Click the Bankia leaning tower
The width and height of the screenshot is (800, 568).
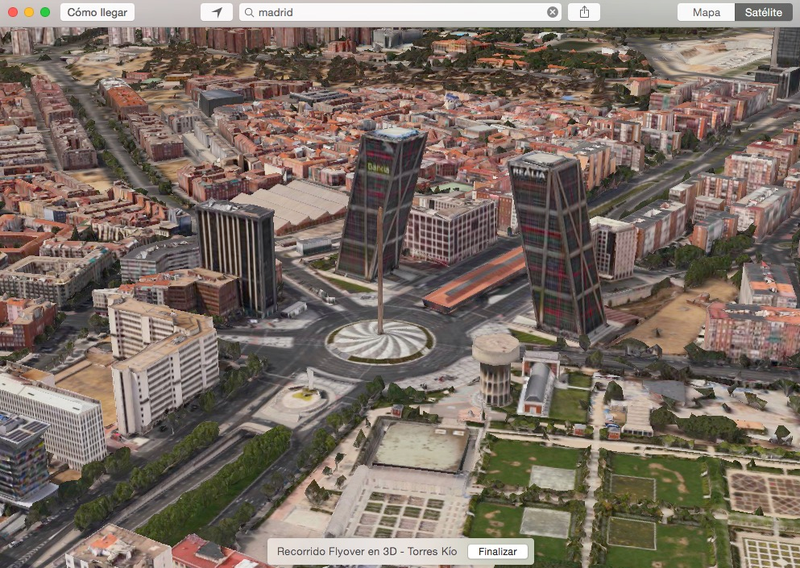pyautogui.click(x=381, y=204)
